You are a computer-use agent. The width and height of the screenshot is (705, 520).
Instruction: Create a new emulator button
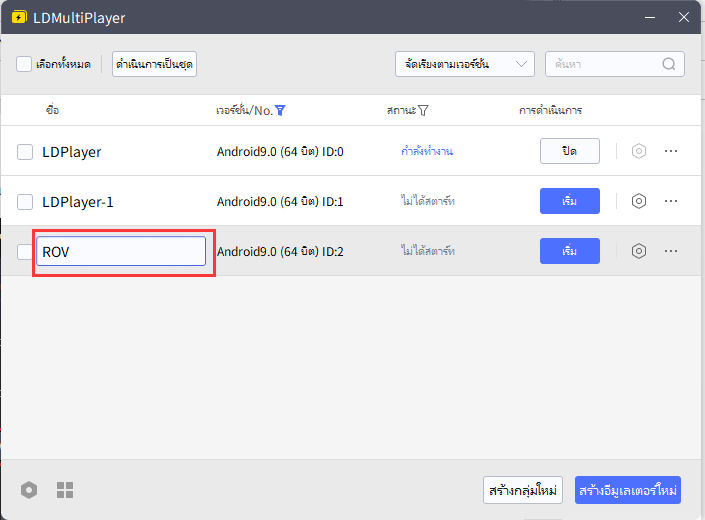628,490
